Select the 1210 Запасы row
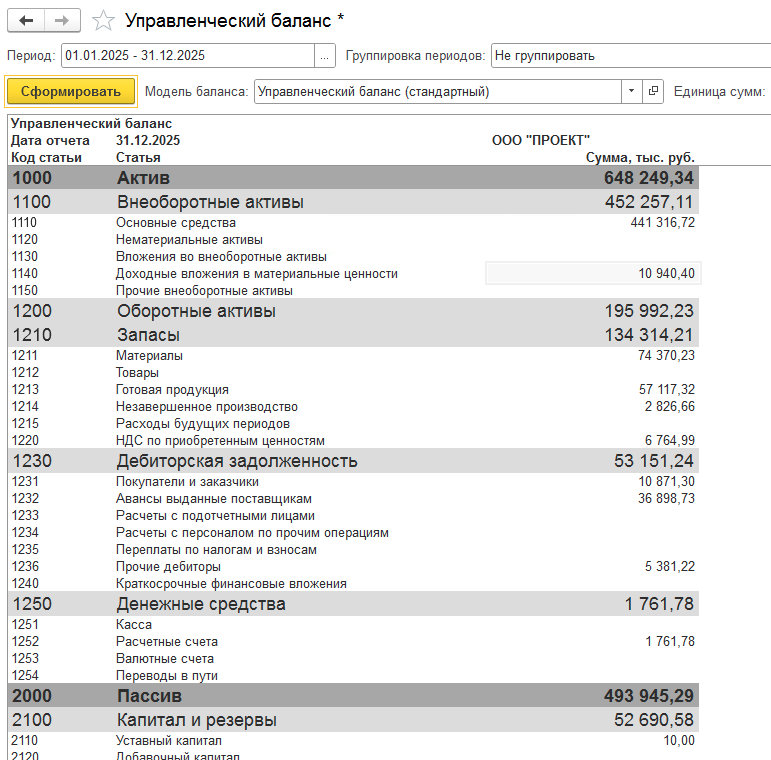Screen dimensions: 771x760 coord(353,335)
